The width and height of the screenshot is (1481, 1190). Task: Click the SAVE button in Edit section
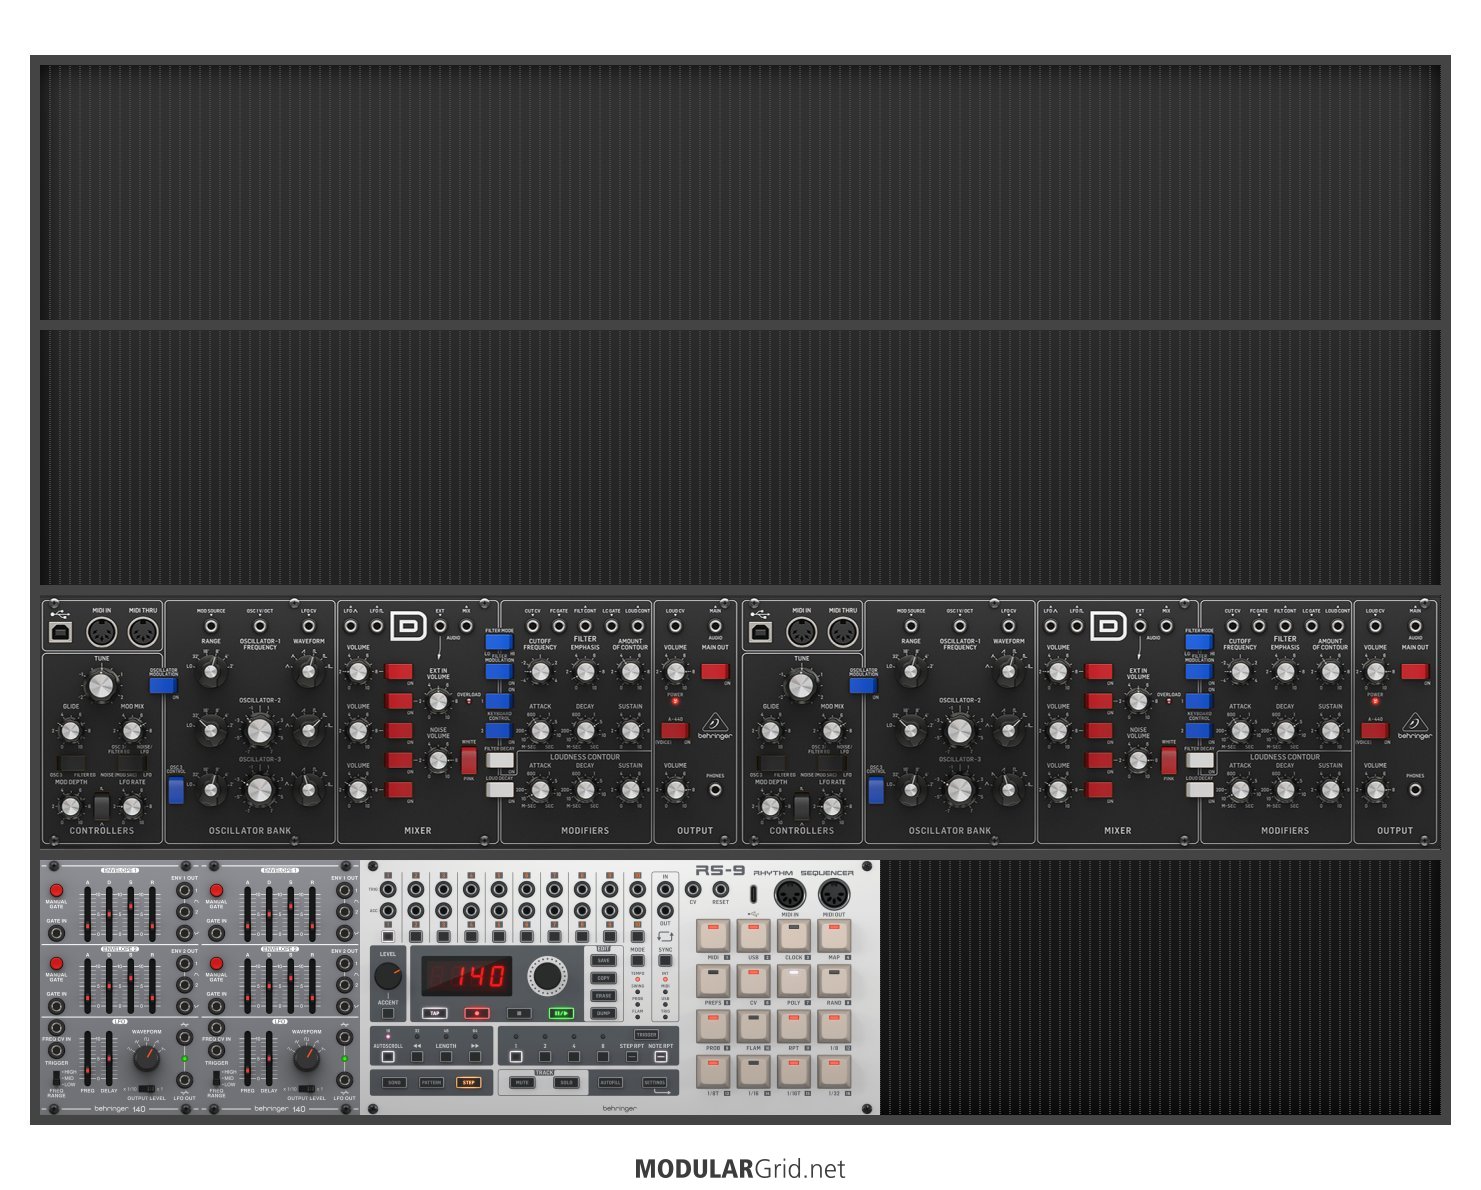[603, 960]
